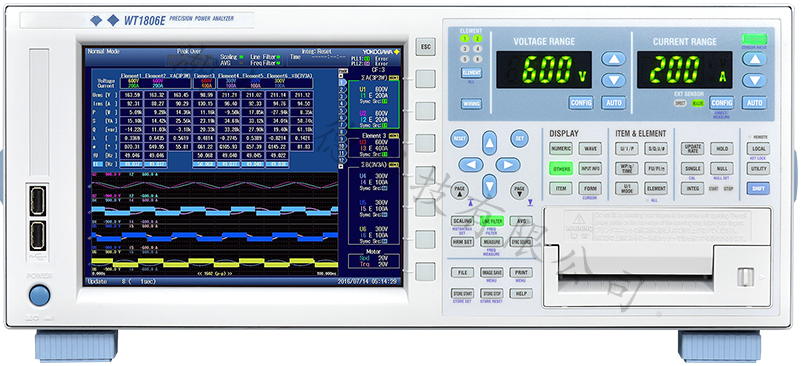Screen dimensions: 801x366
Task: Tap the up arrow cursor key
Action: pyautogui.click(x=489, y=144)
